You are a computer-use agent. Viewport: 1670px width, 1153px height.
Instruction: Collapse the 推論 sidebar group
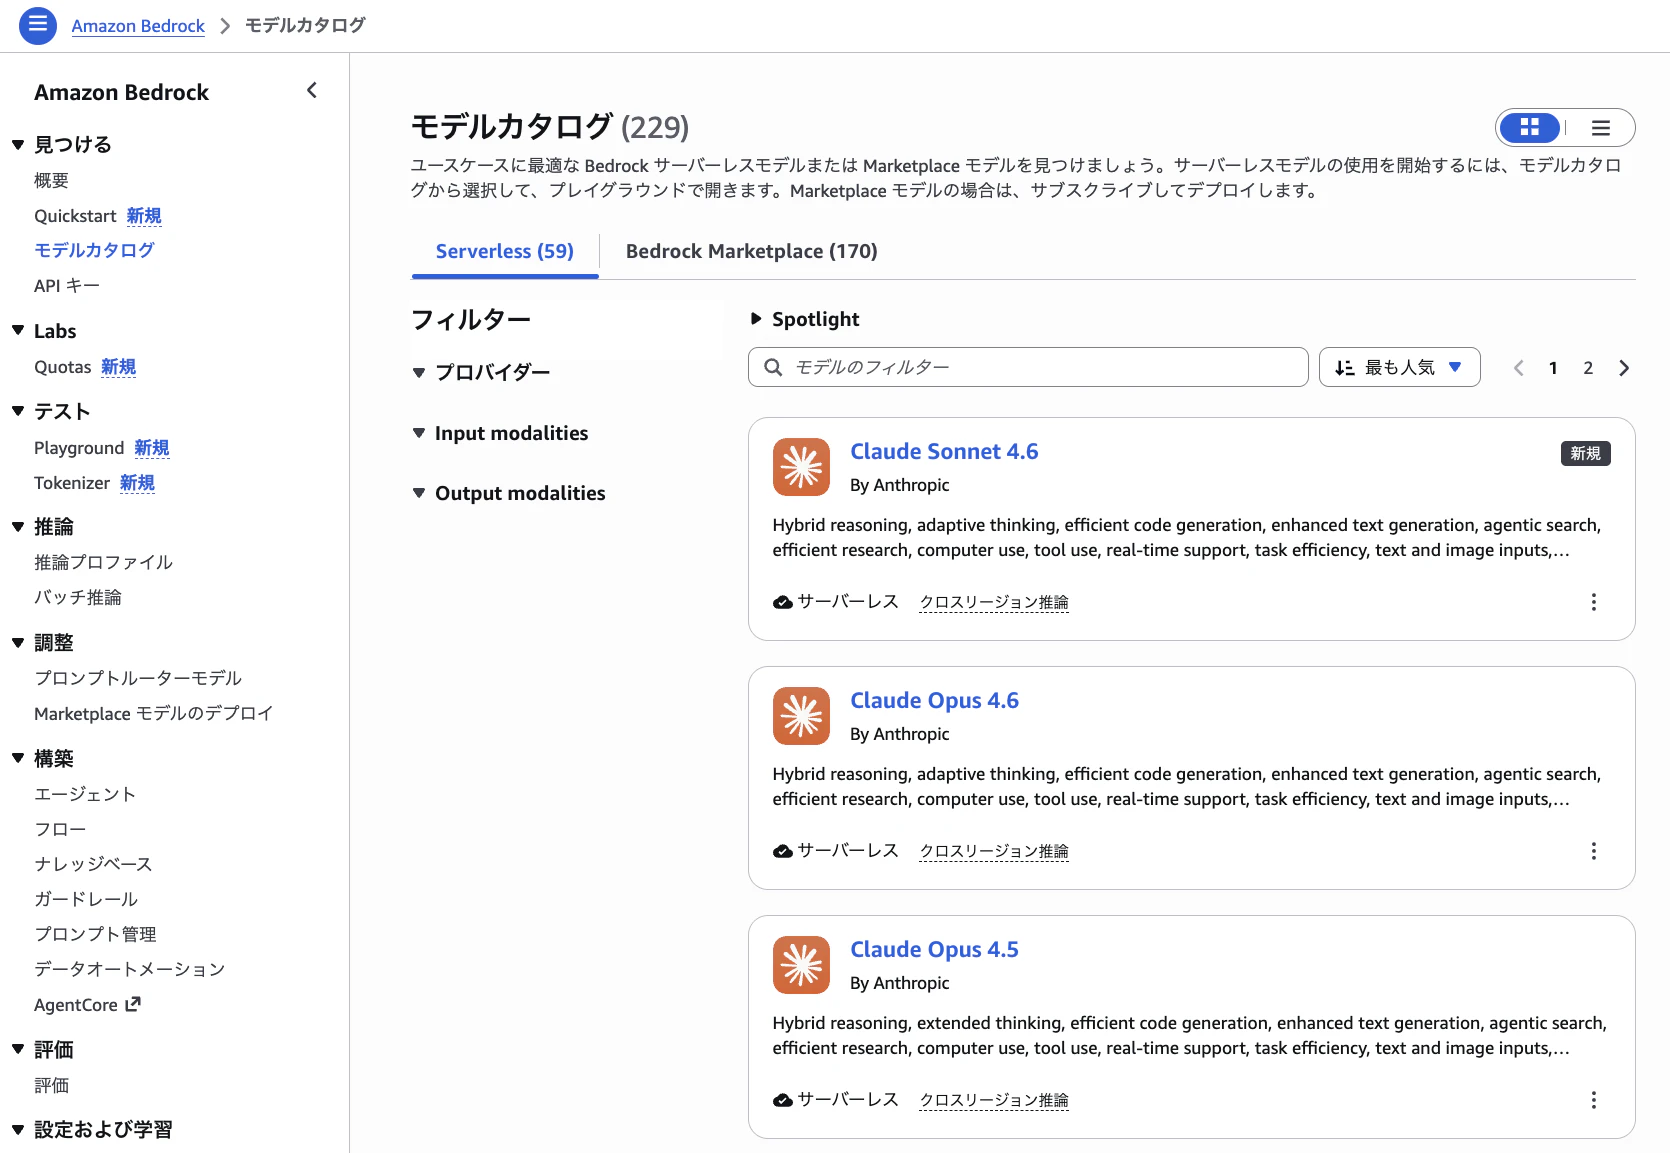pos(18,527)
